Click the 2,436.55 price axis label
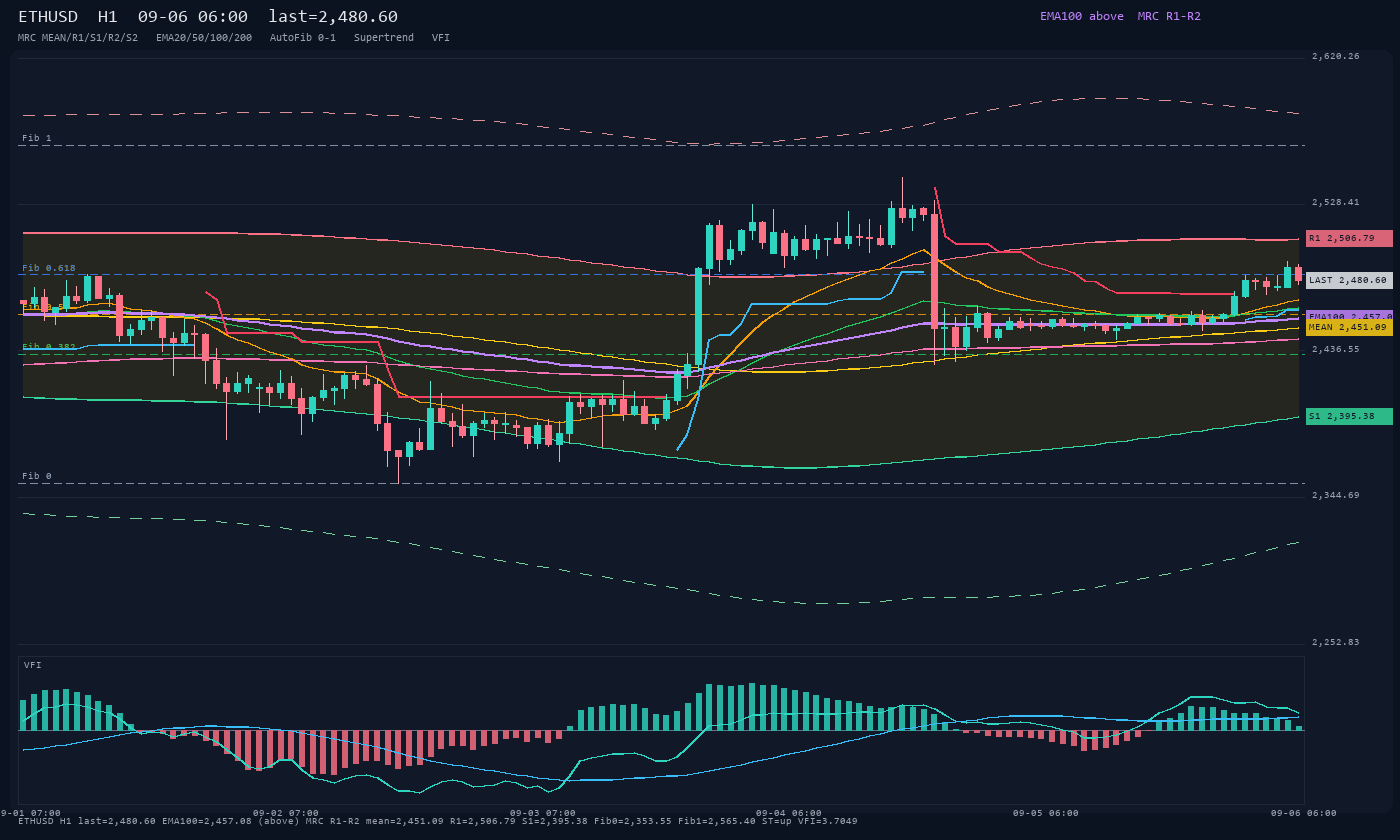This screenshot has height=840, width=1400. point(1336,349)
